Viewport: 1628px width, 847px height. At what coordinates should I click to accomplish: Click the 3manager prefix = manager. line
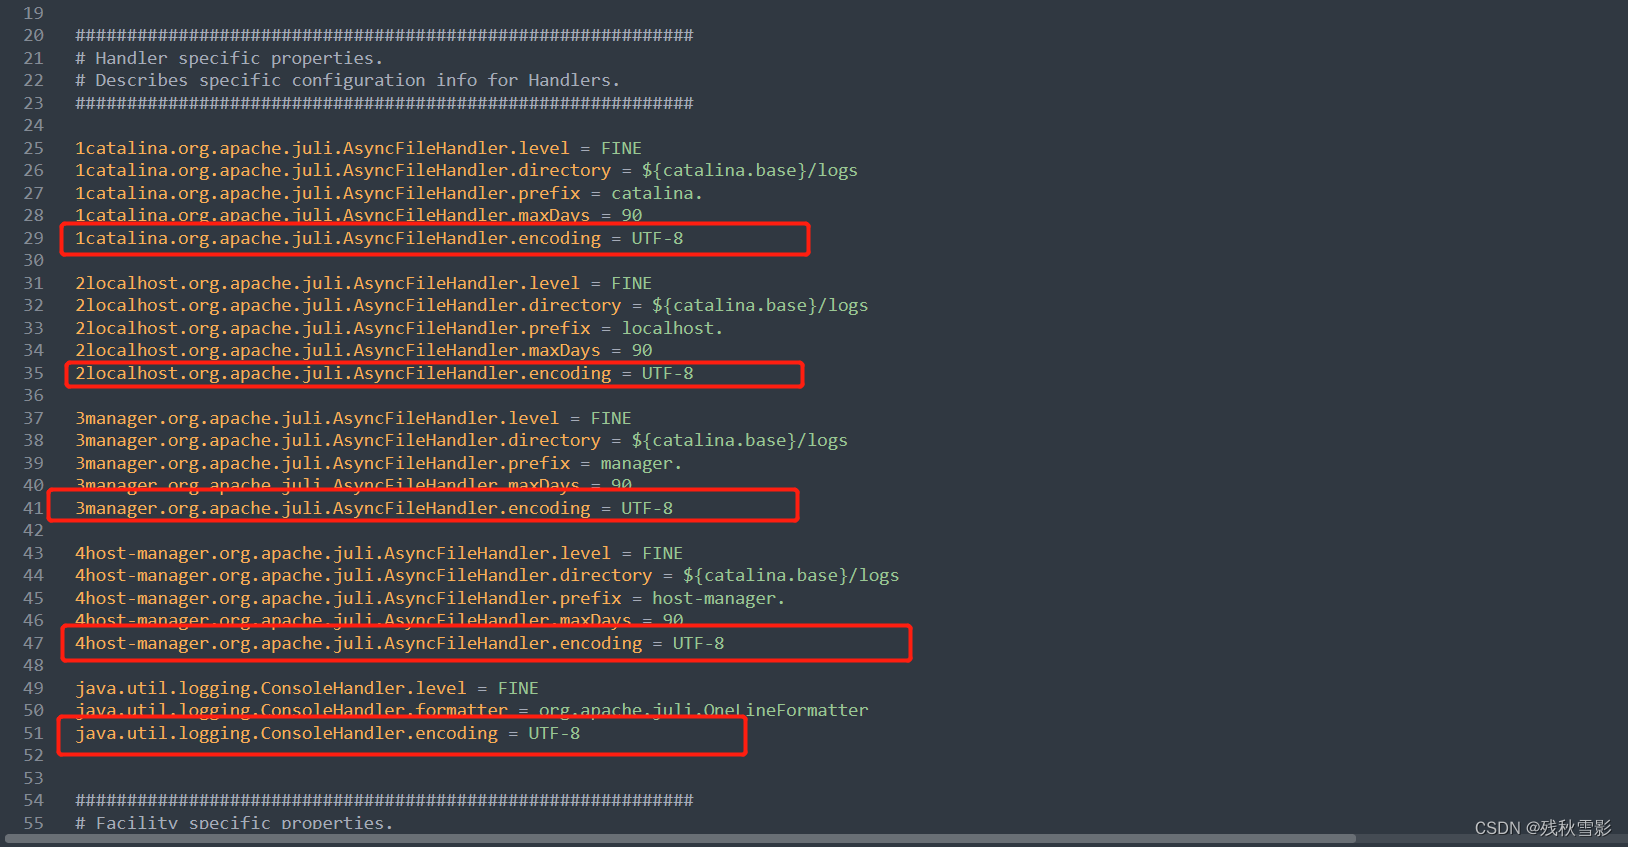[379, 463]
